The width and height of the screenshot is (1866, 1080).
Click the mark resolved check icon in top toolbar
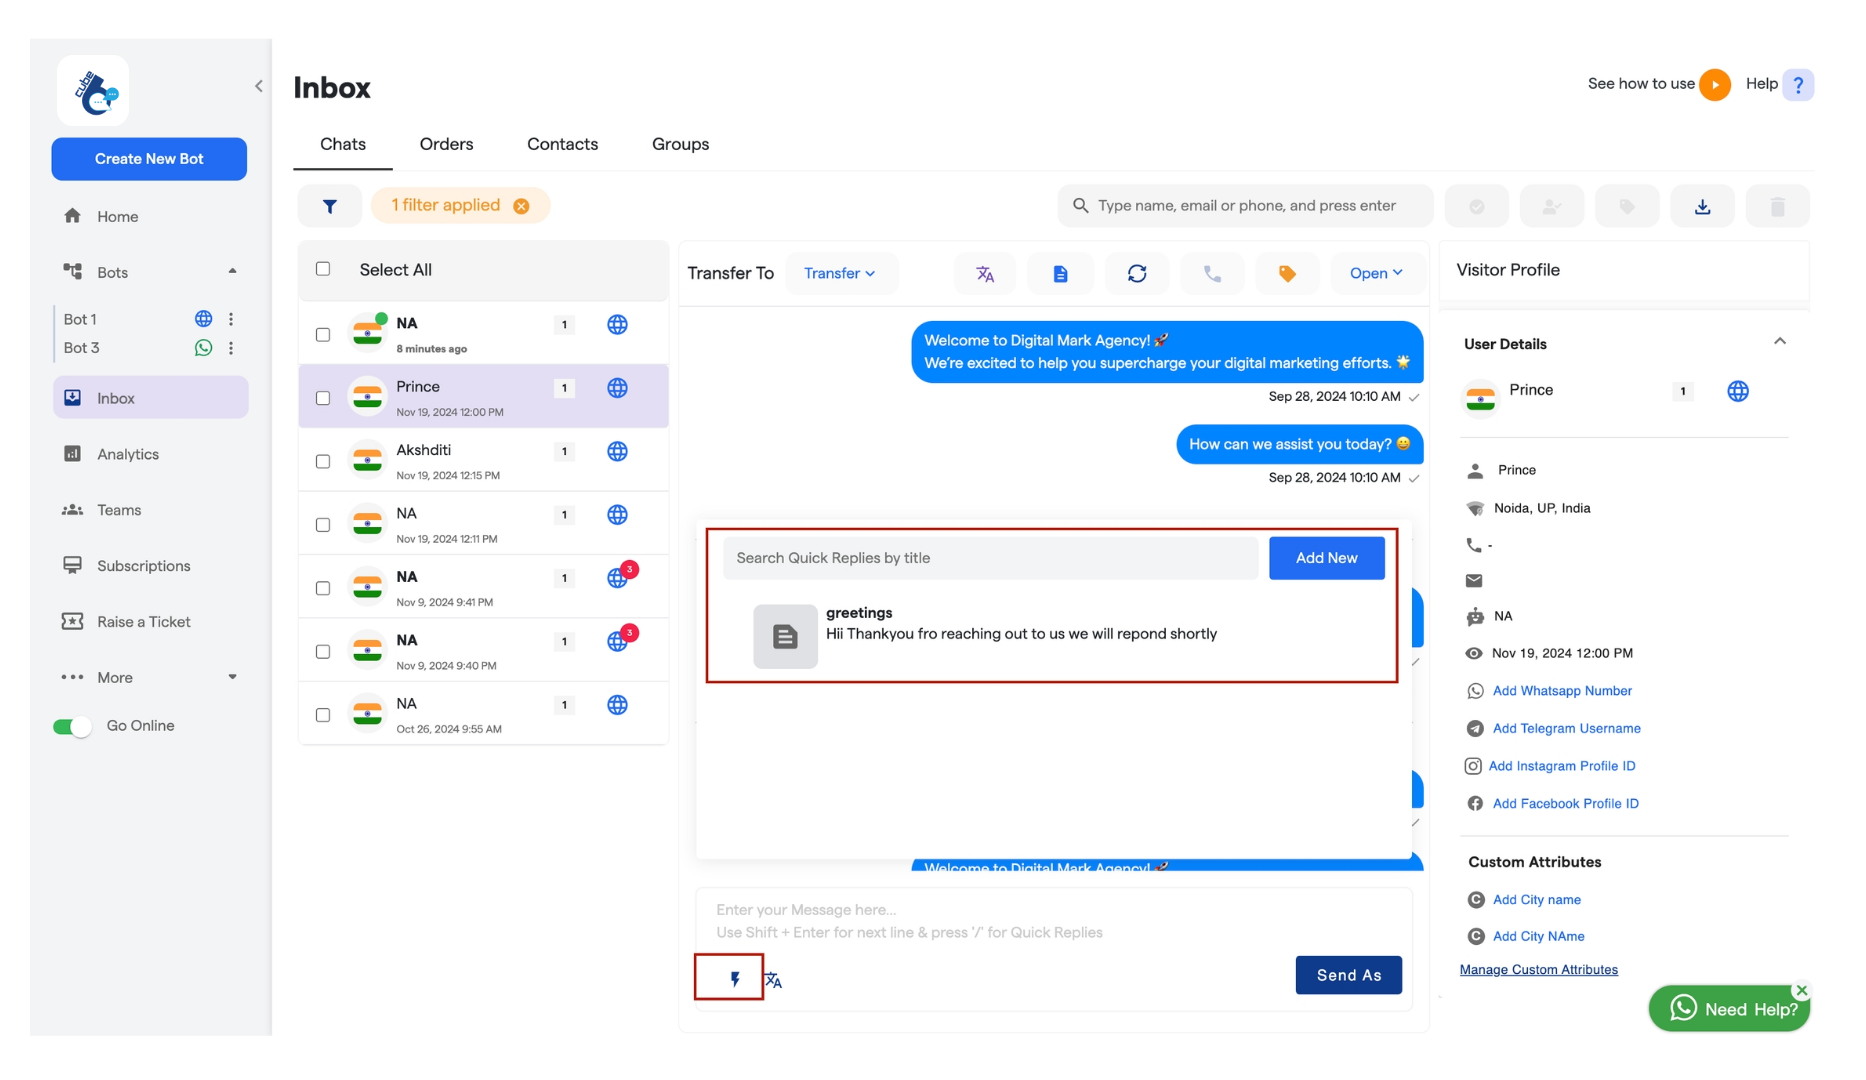(1476, 206)
